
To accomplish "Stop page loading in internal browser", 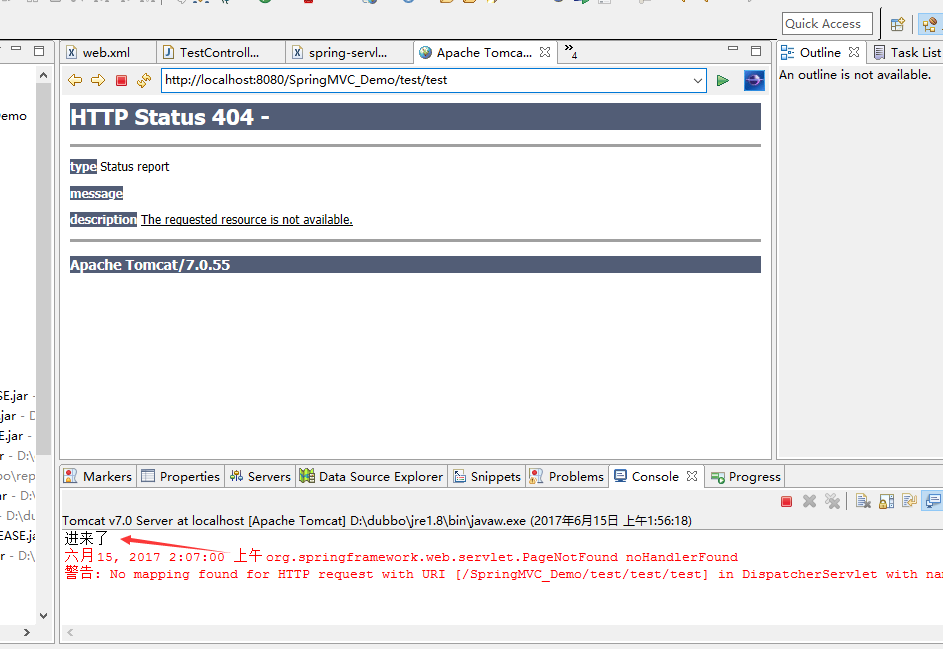I will tap(121, 80).
